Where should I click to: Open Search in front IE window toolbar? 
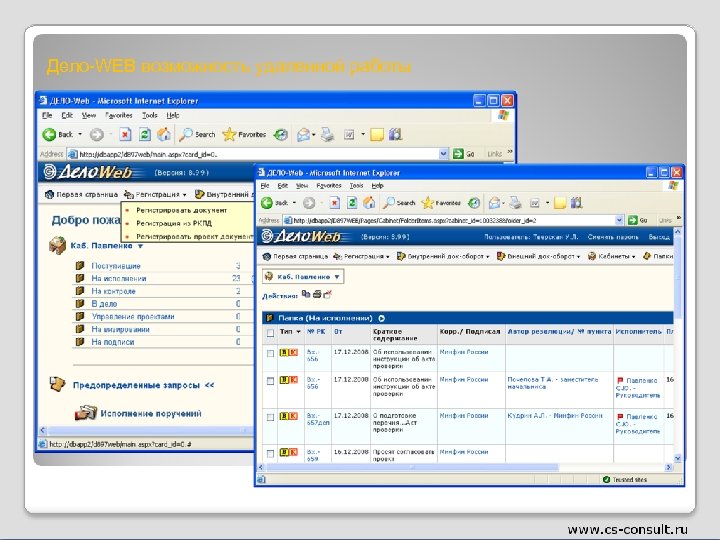(399, 202)
